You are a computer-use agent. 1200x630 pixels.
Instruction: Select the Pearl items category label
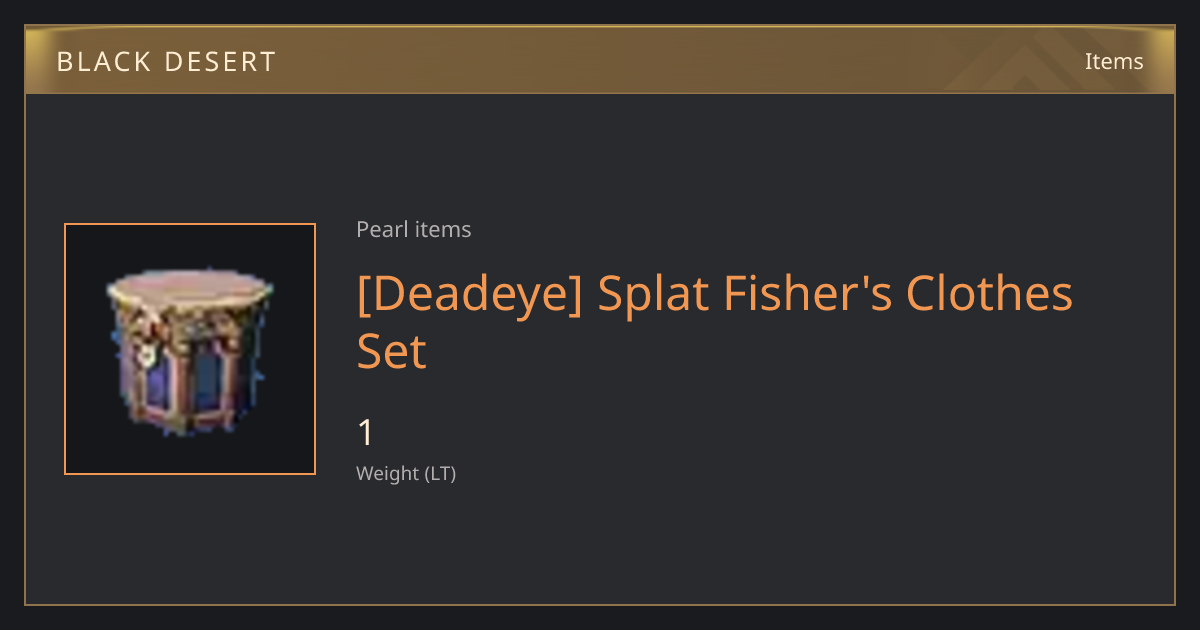pyautogui.click(x=413, y=229)
